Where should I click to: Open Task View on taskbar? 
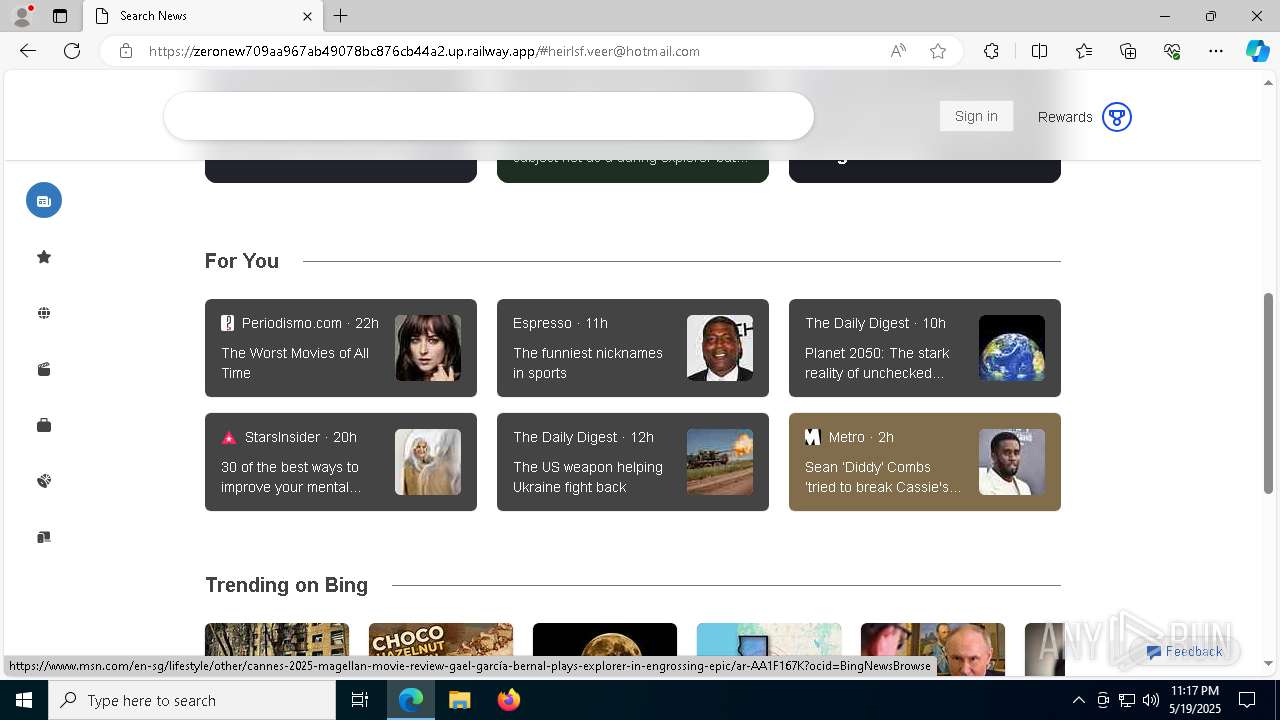(360, 700)
